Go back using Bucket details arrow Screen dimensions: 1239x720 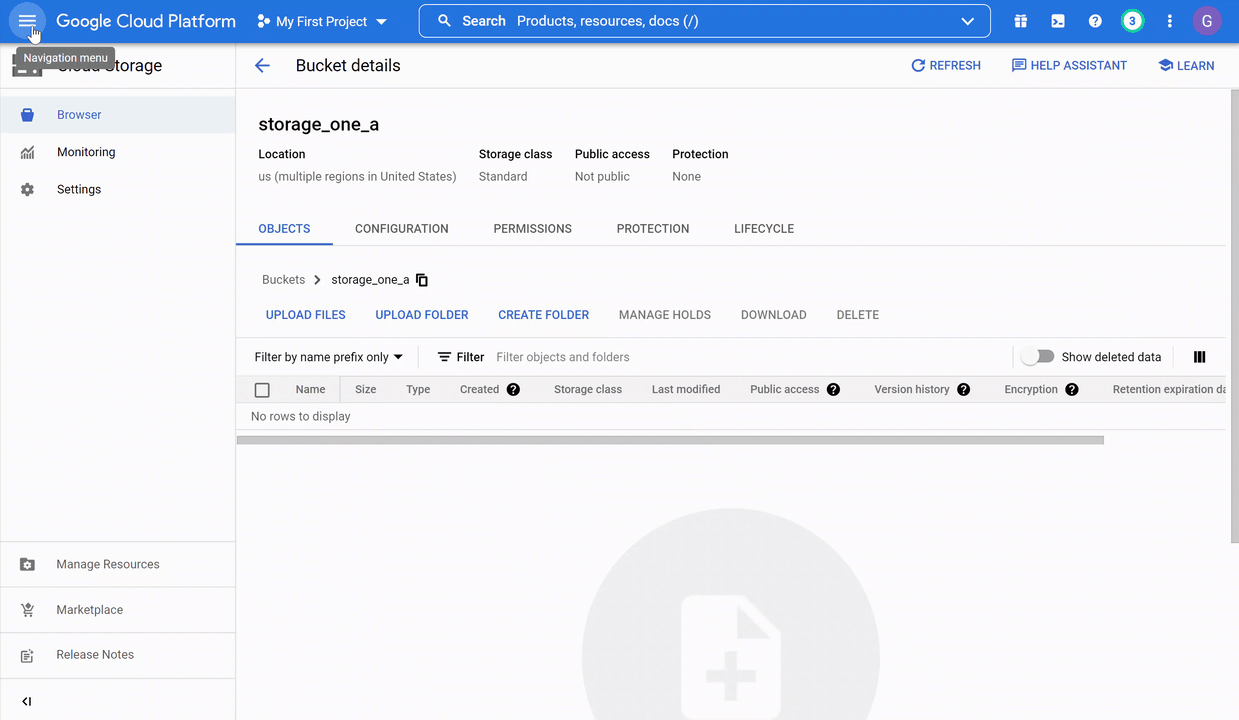click(262, 65)
